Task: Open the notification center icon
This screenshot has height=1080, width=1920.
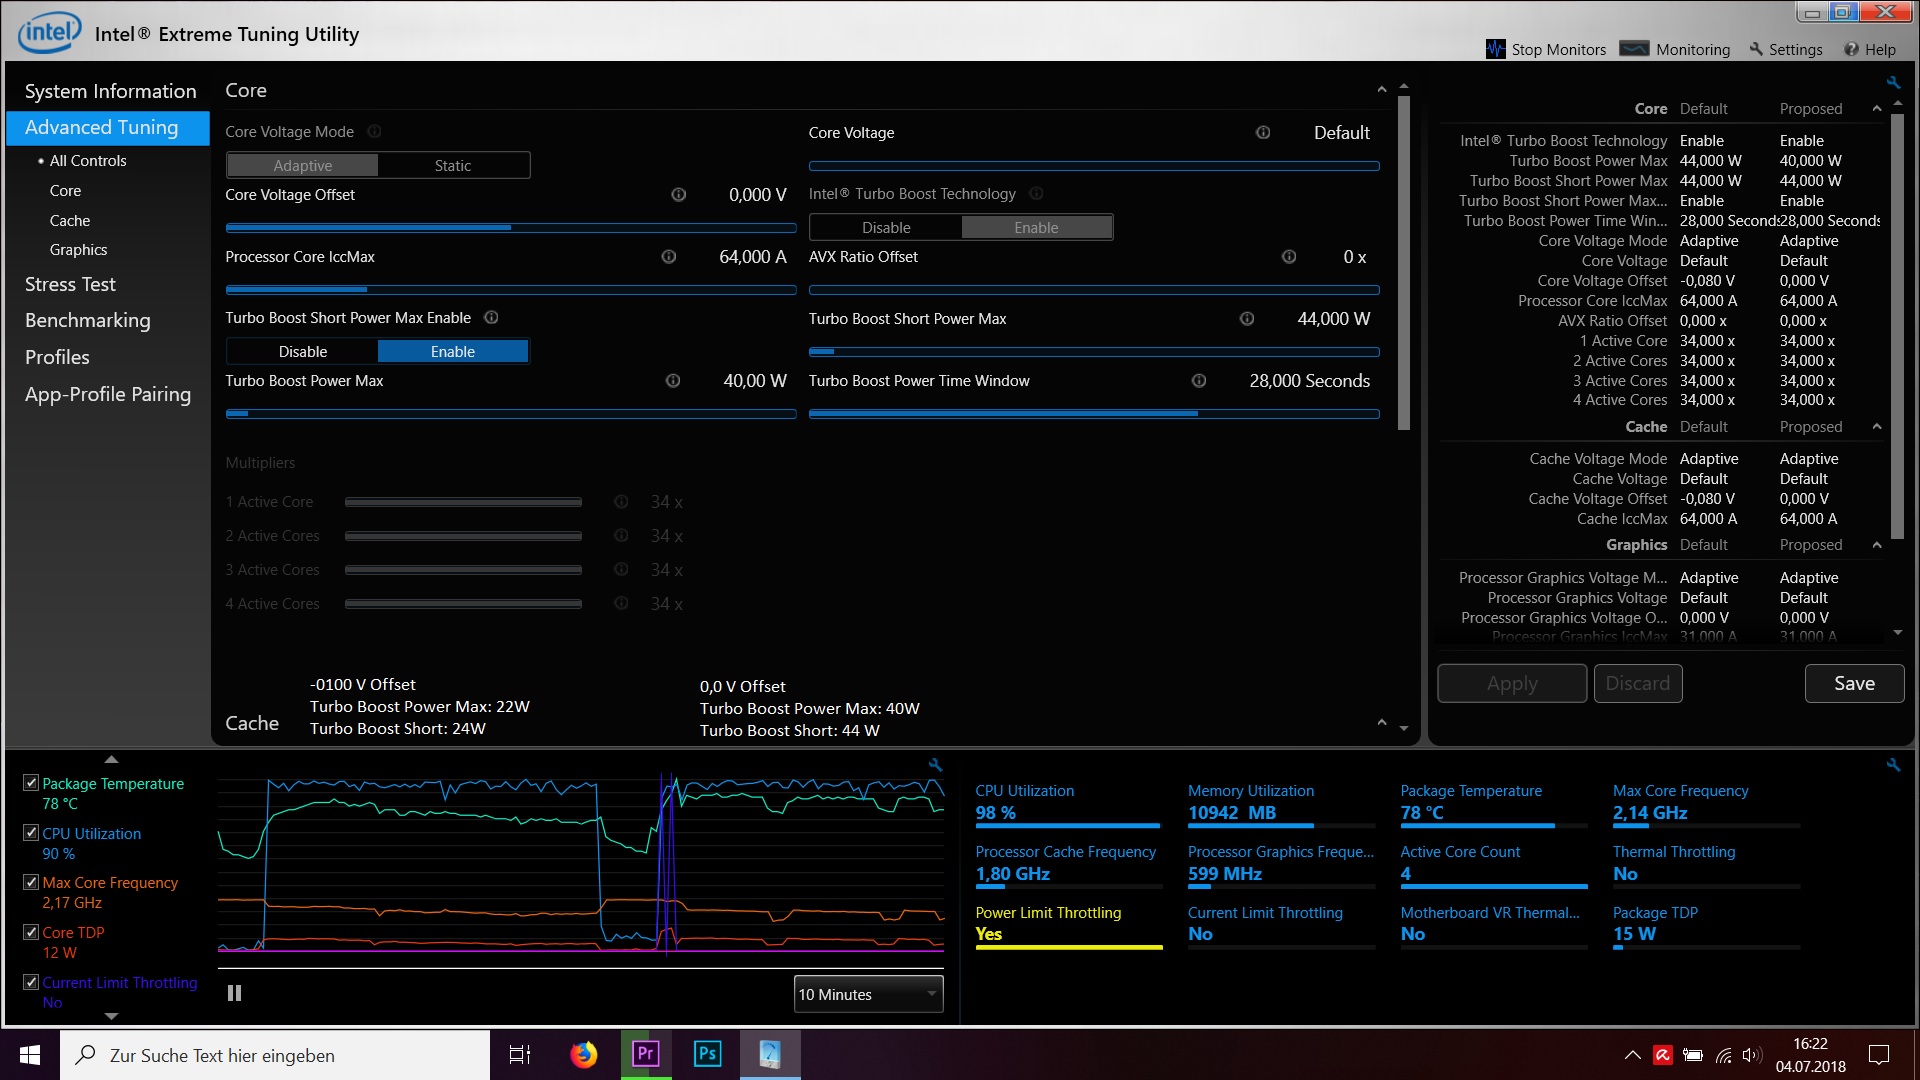Action: pos(1879,1054)
